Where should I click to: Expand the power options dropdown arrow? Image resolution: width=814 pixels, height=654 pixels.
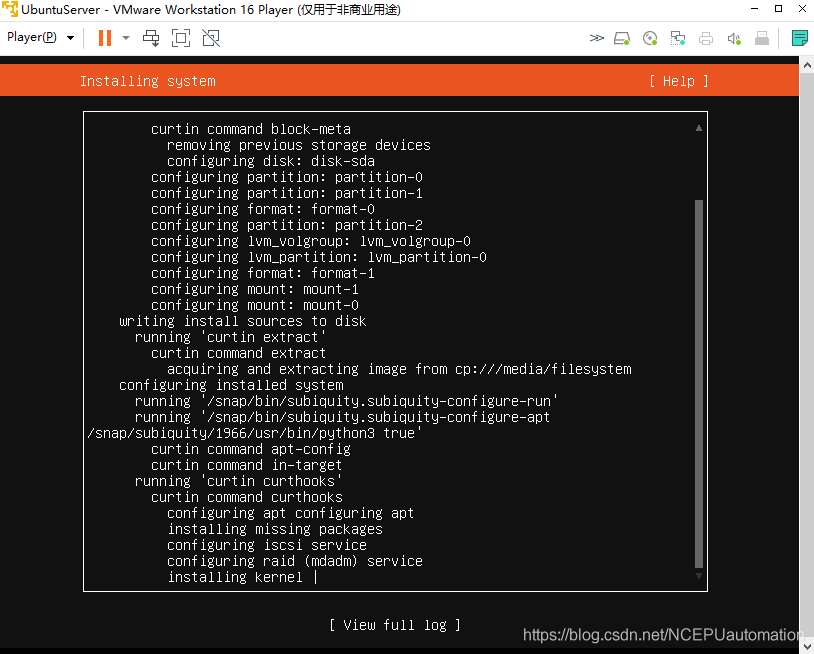pos(126,38)
